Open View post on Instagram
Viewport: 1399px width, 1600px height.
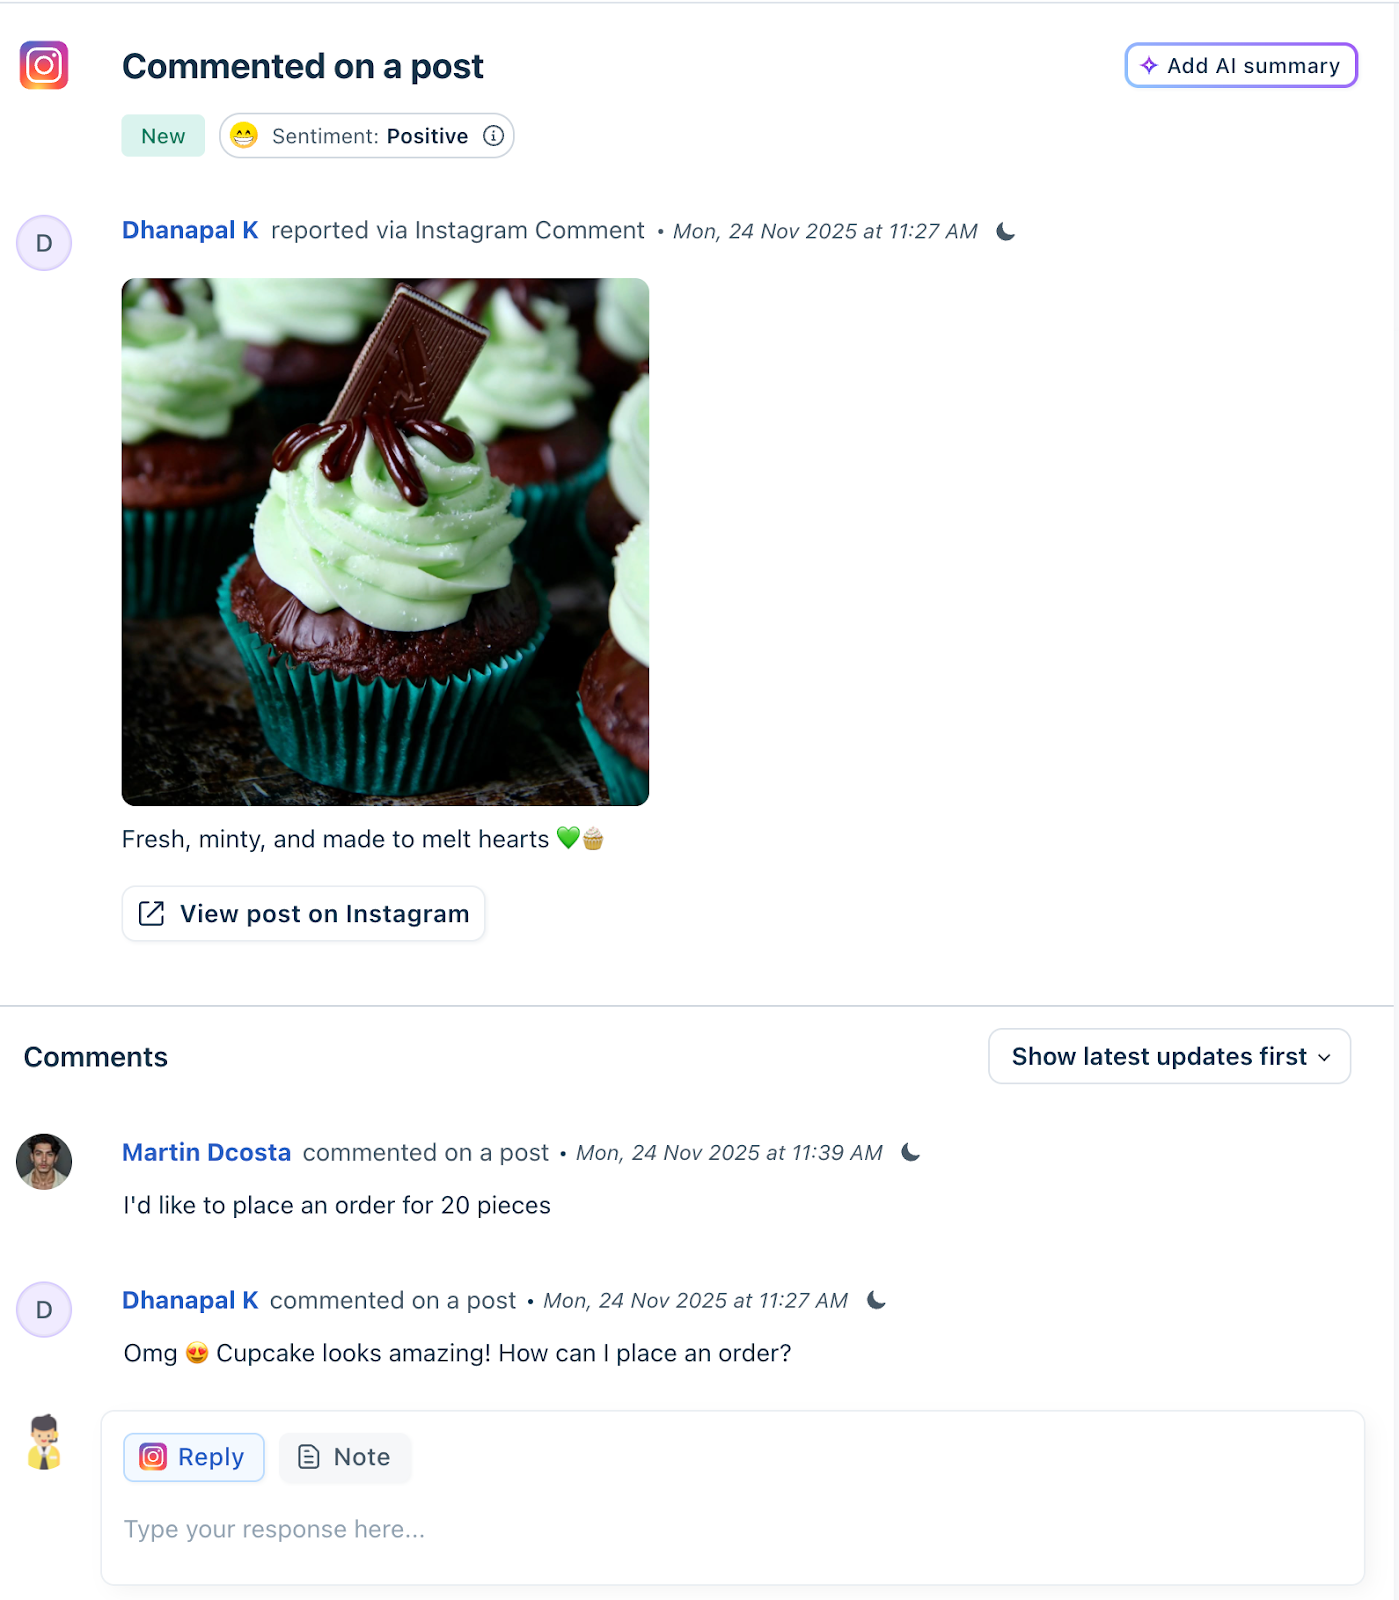[303, 913]
